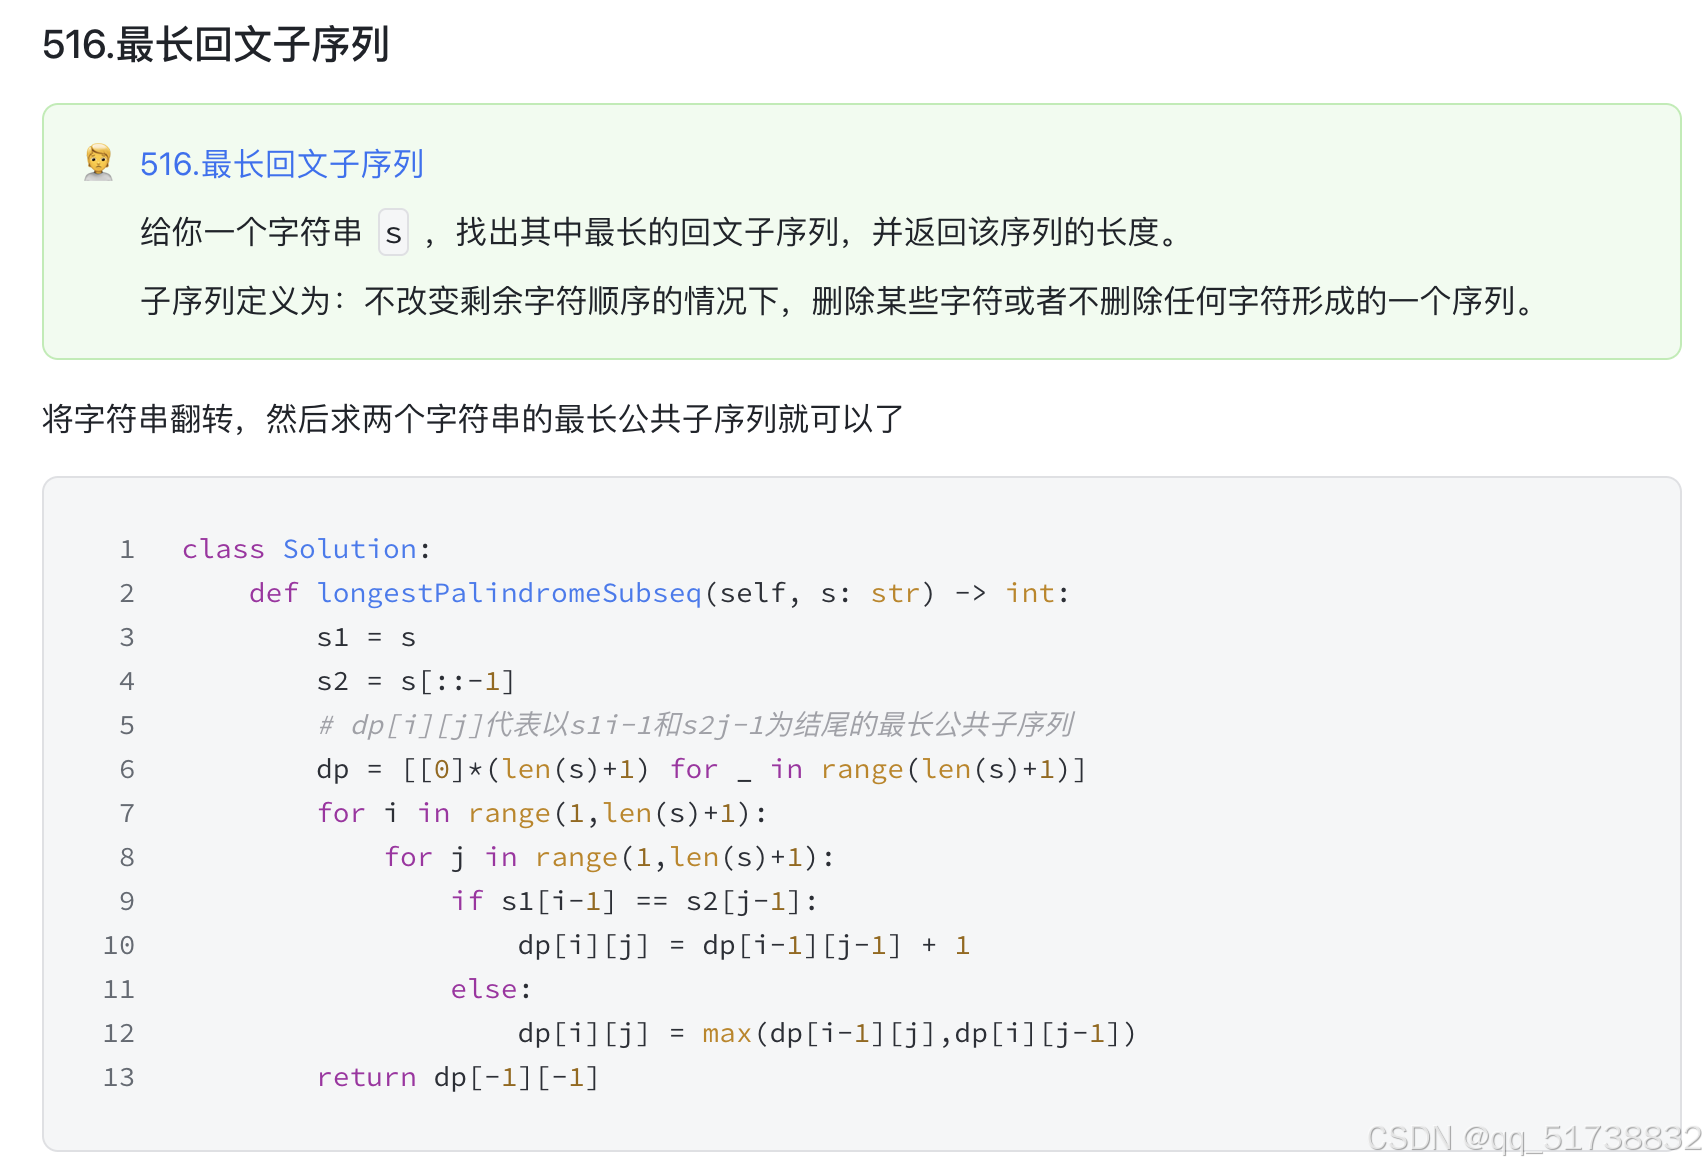Click the str type annotation in code
1706x1168 pixels.
coord(895,593)
